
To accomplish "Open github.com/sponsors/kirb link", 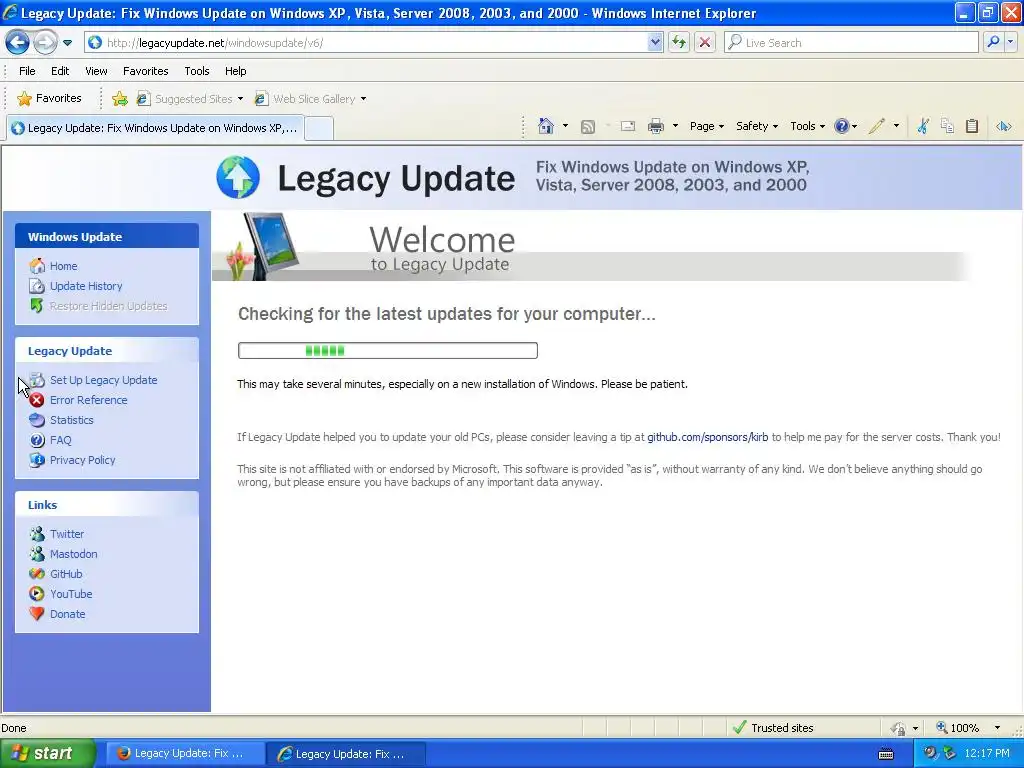I will (707, 437).
